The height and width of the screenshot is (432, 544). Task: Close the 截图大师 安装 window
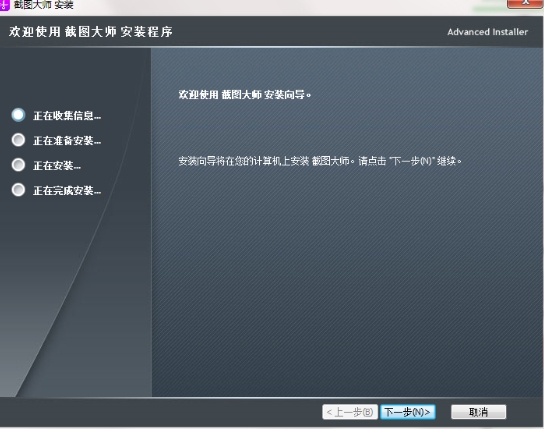pyautogui.click(x=525, y=3)
